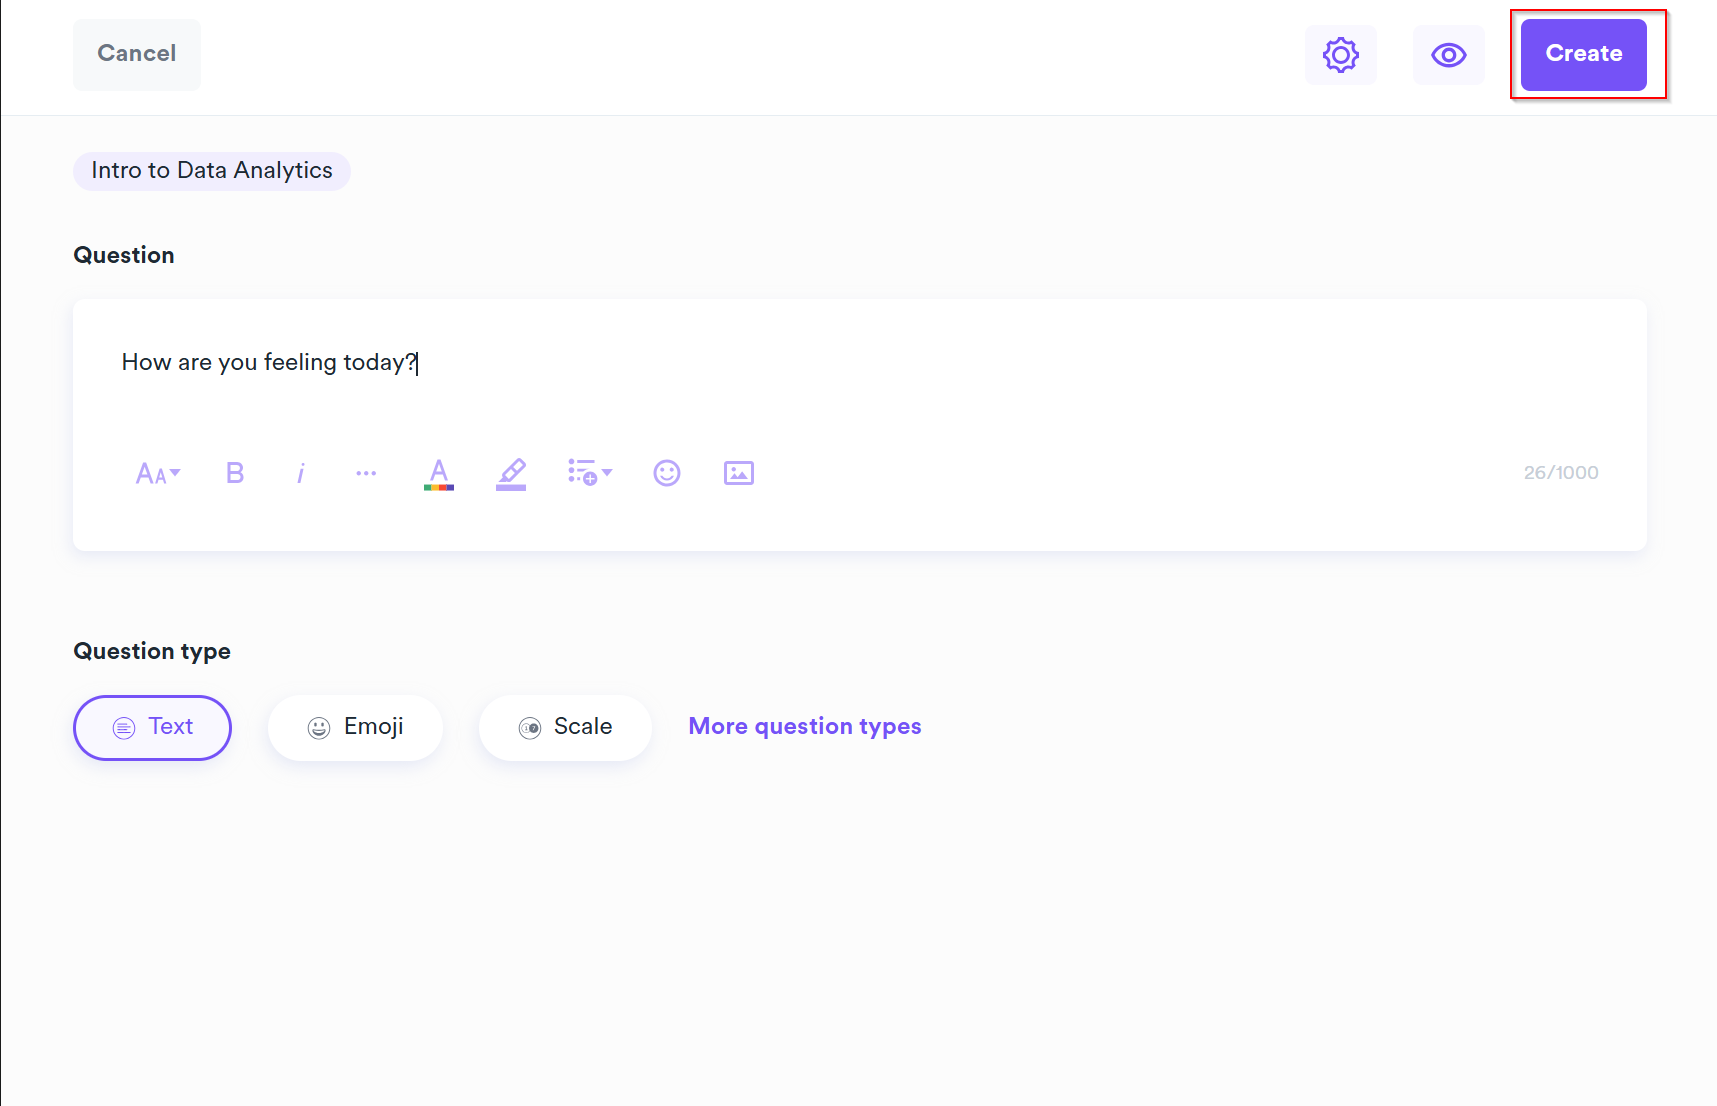Image resolution: width=1717 pixels, height=1106 pixels.
Task: Expand the font size dropdown
Action: 158,473
